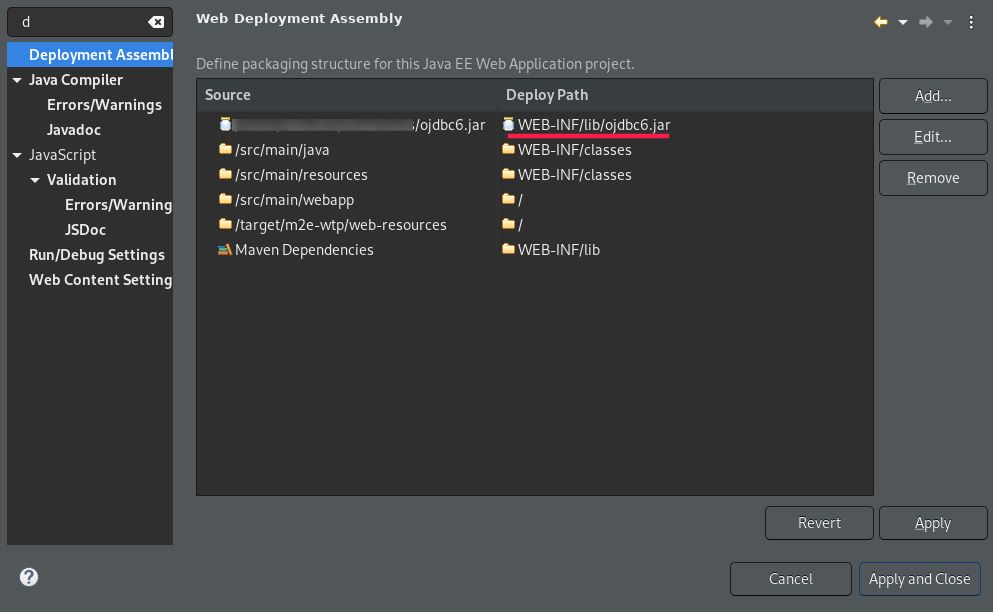This screenshot has width=993, height=612.
Task: Click the /src/main/java folder icon
Action: pos(225,150)
